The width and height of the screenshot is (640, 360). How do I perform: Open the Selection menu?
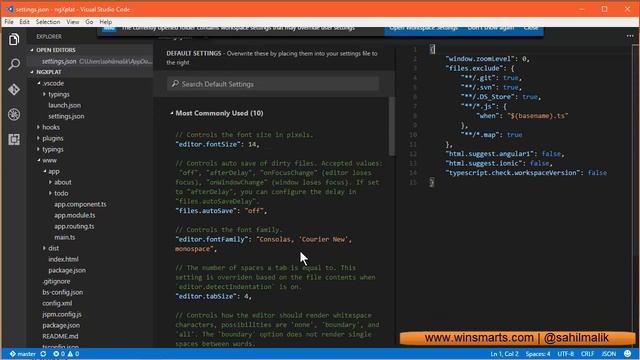pos(48,22)
